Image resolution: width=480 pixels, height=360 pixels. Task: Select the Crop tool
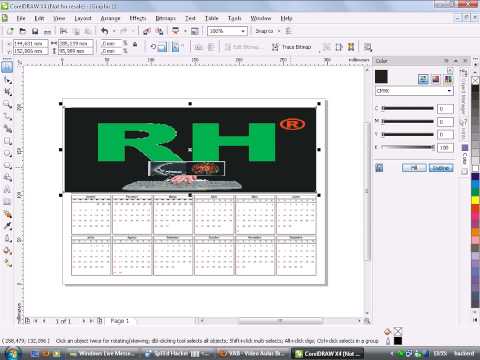coord(7,92)
